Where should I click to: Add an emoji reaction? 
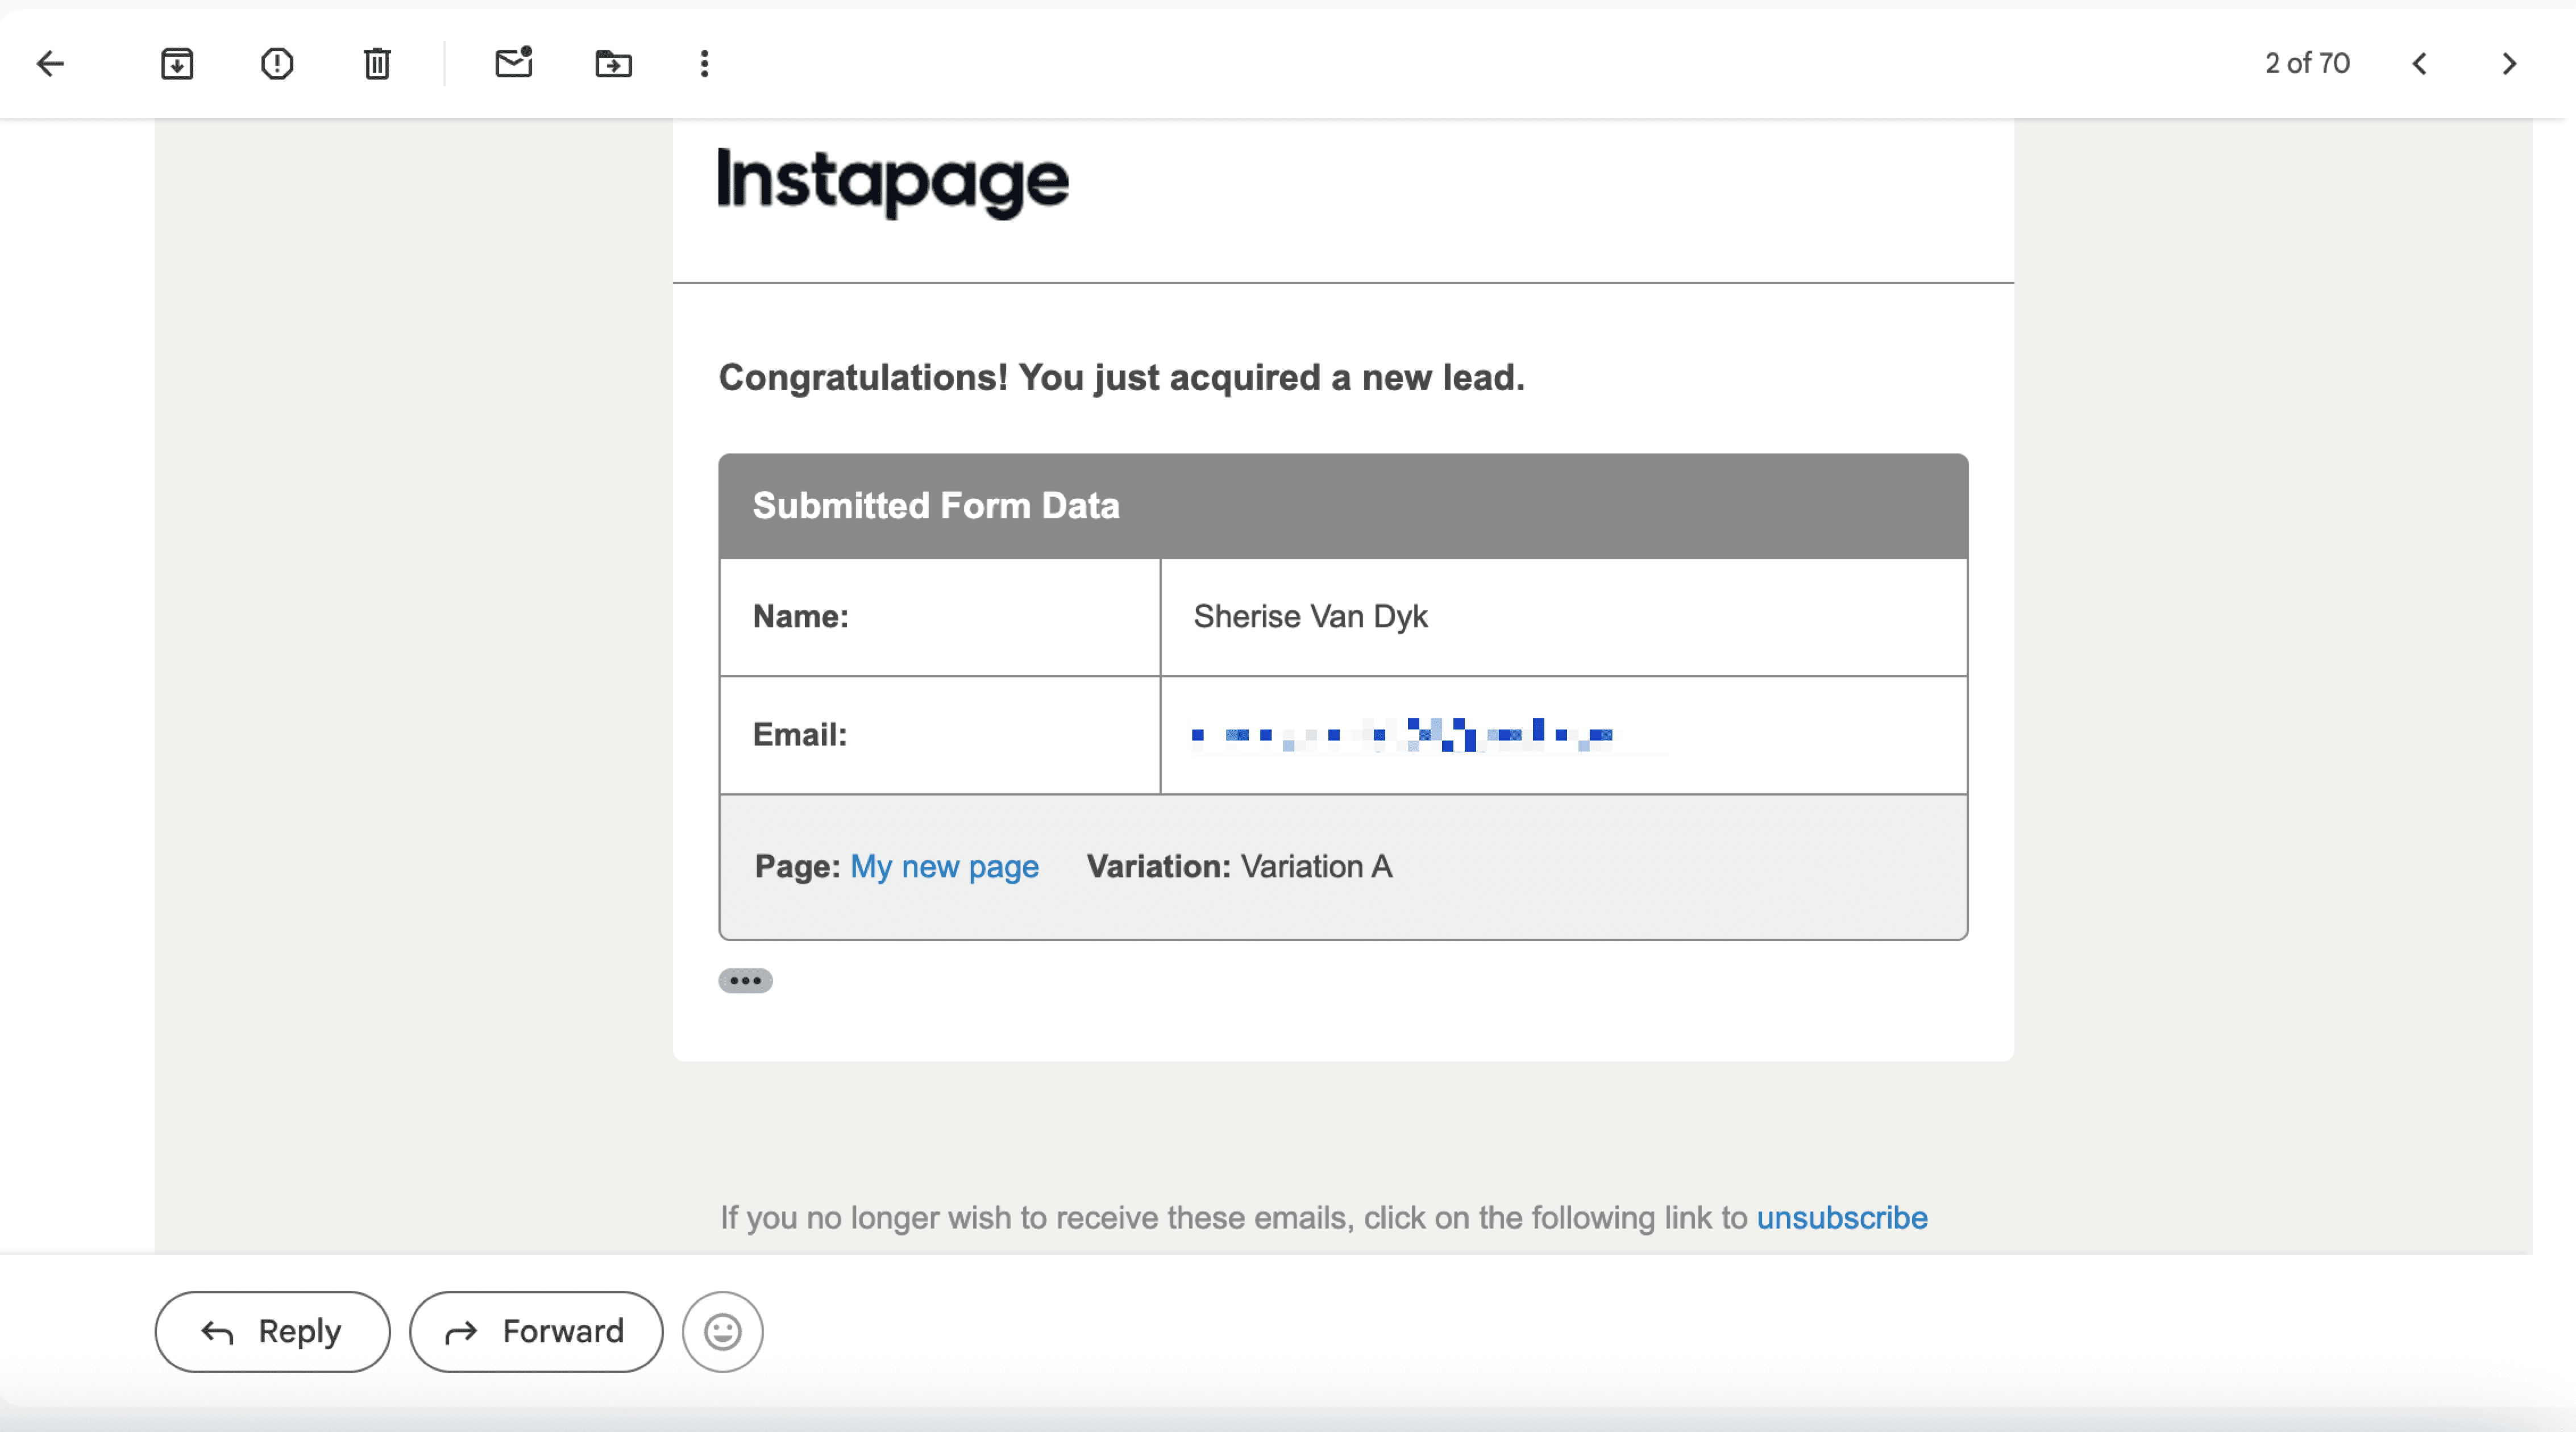click(722, 1331)
